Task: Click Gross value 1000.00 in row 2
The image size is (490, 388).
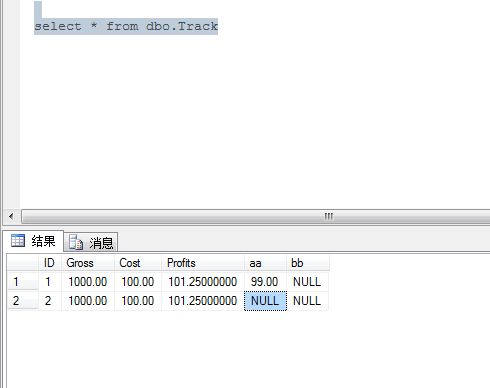Action: pos(88,301)
